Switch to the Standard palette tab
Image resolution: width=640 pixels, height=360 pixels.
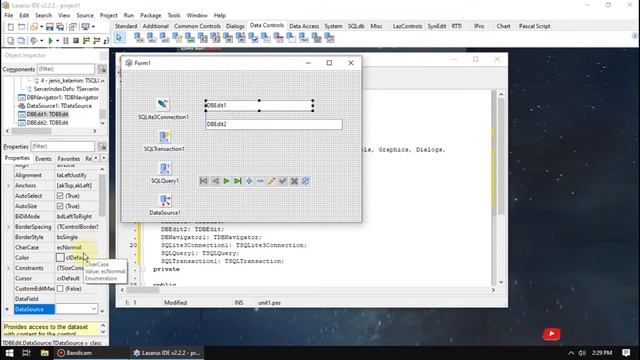[x=126, y=26]
